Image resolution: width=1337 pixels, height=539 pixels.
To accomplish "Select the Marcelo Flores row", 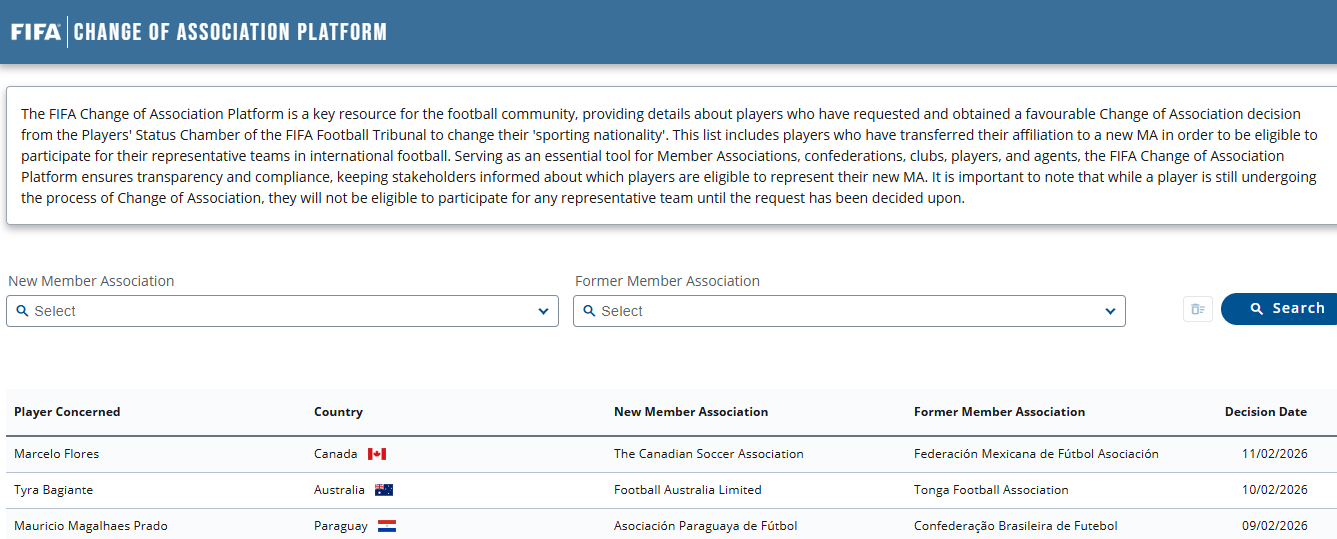I will 57,454.
